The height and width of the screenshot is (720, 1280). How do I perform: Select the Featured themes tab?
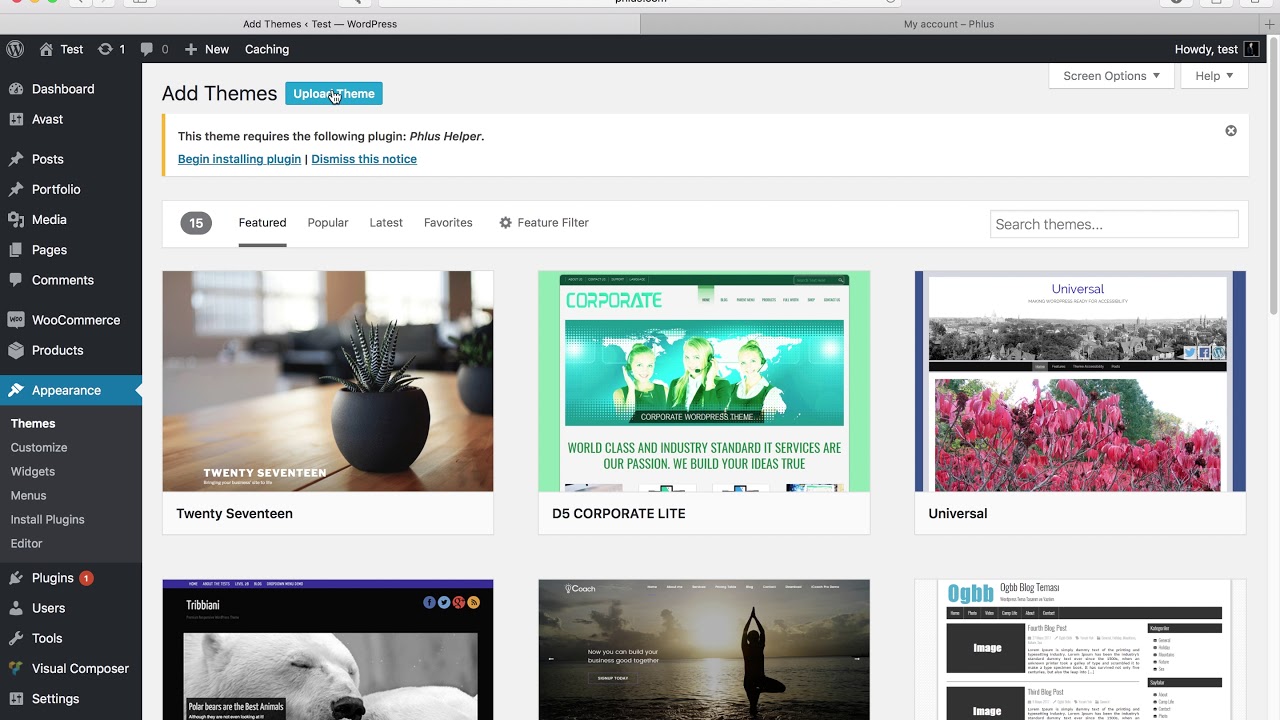[262, 223]
